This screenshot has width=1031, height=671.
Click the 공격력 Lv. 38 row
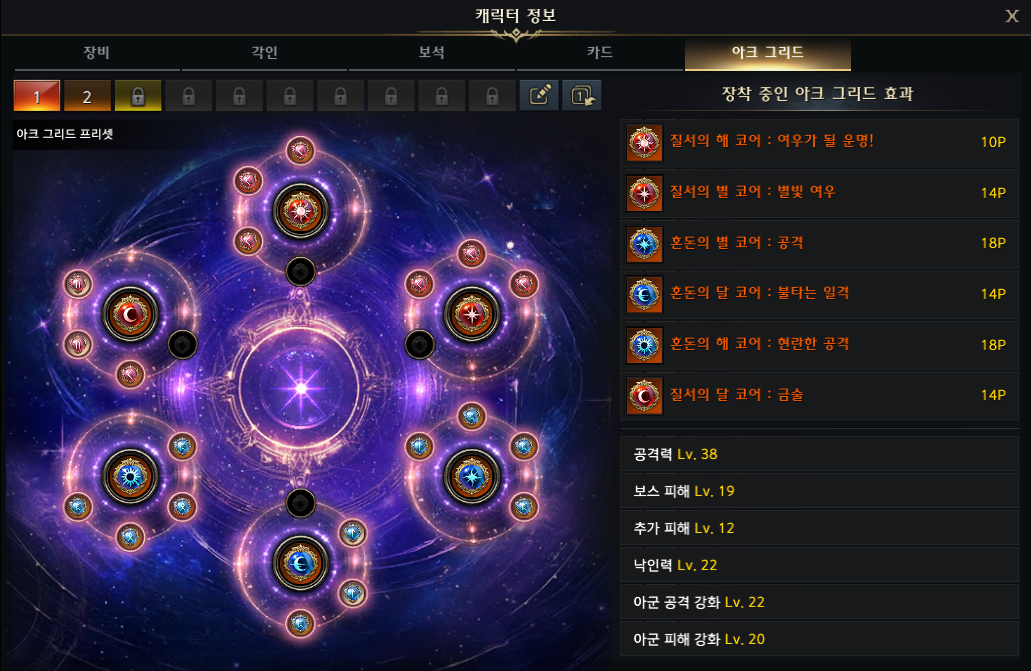click(x=819, y=454)
